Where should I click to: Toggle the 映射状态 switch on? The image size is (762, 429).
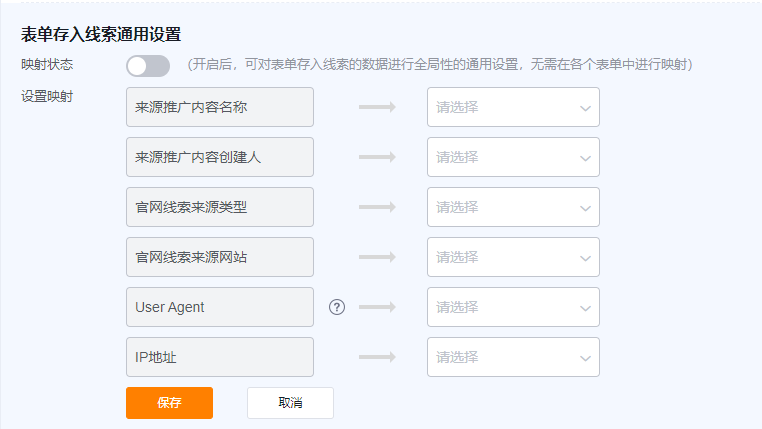[x=148, y=66]
